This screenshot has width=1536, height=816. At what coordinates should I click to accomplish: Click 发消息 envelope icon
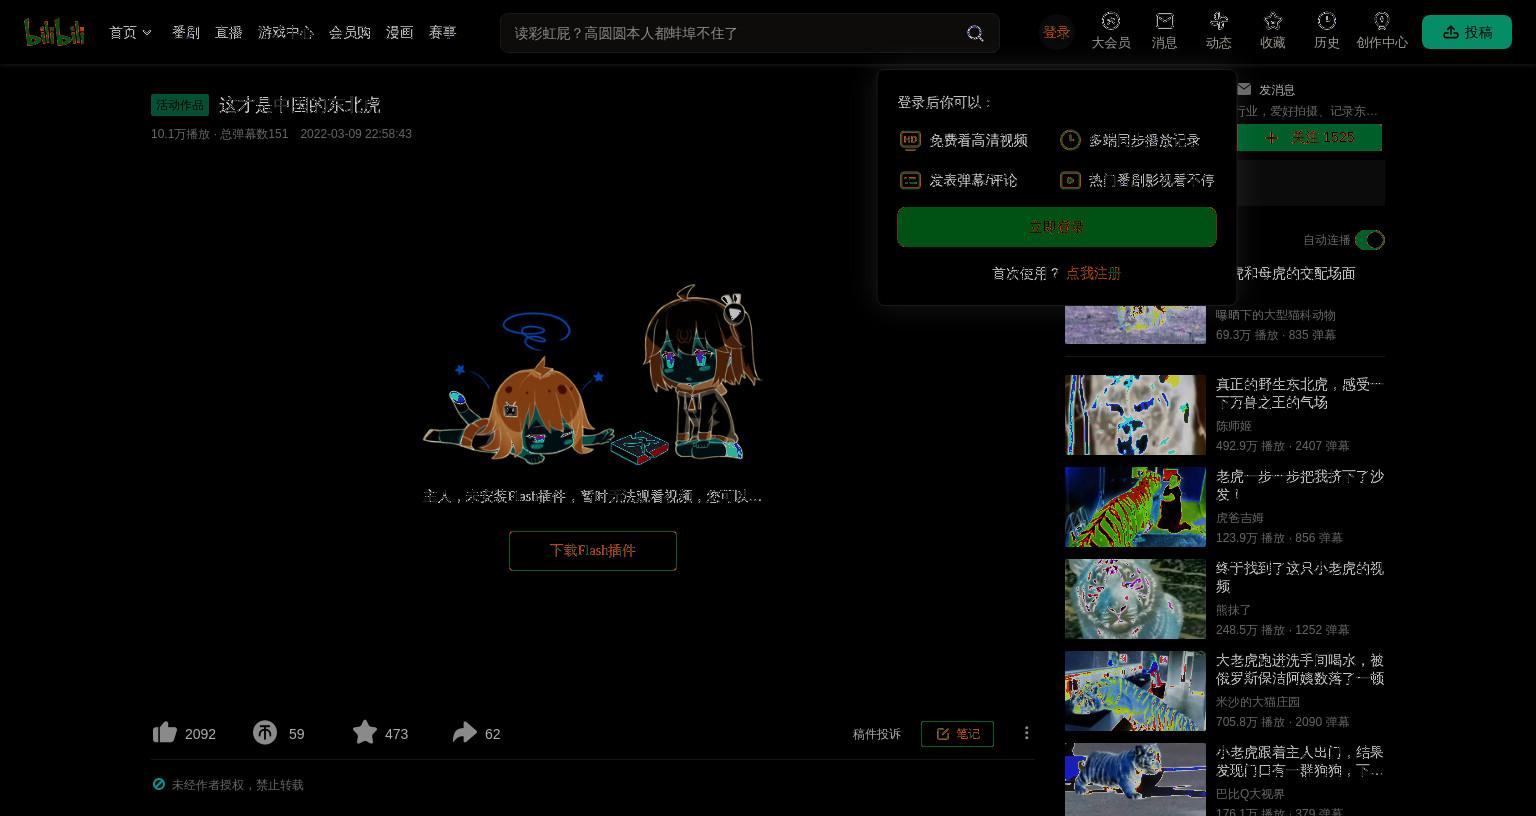pos(1244,89)
